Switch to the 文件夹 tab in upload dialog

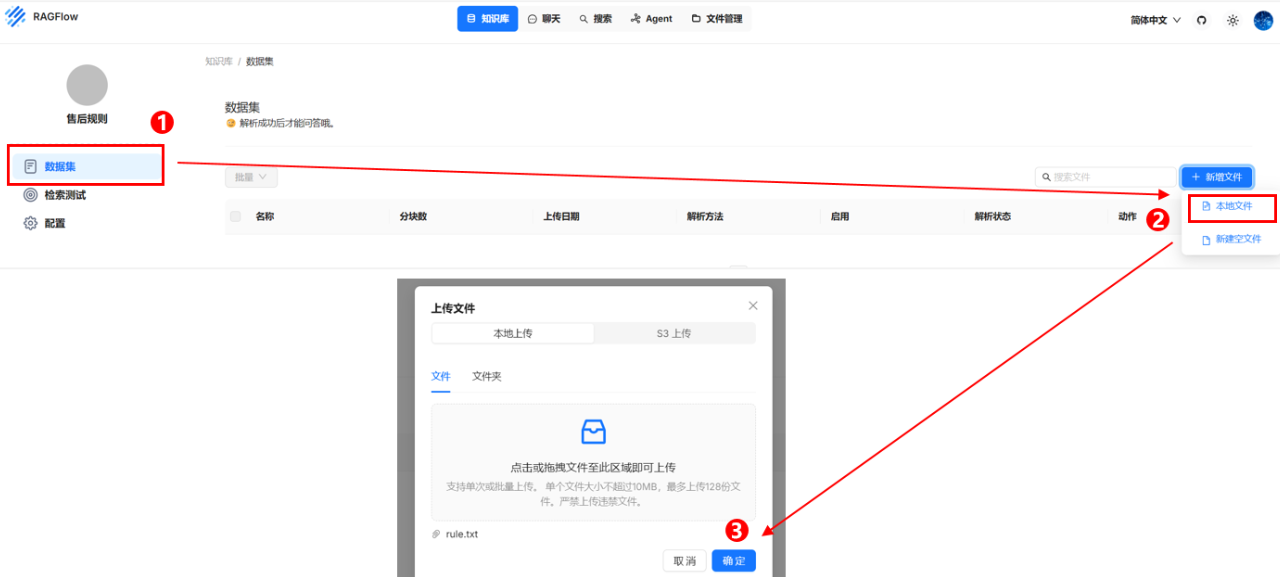(486, 377)
